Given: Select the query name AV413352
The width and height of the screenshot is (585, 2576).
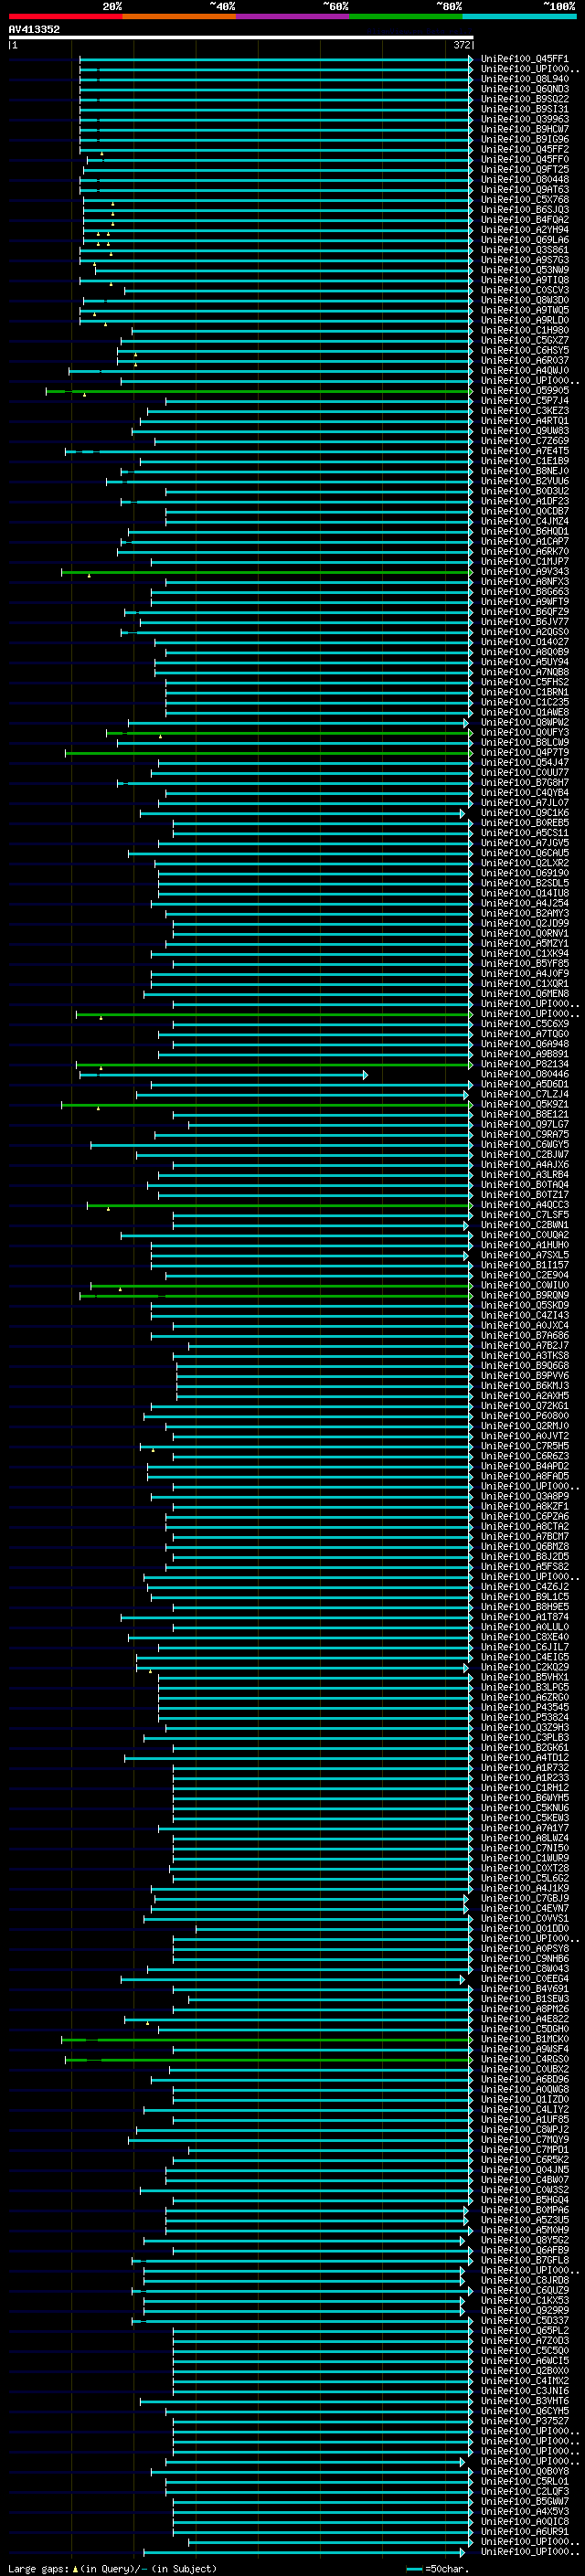Looking at the screenshot, I should (34, 30).
